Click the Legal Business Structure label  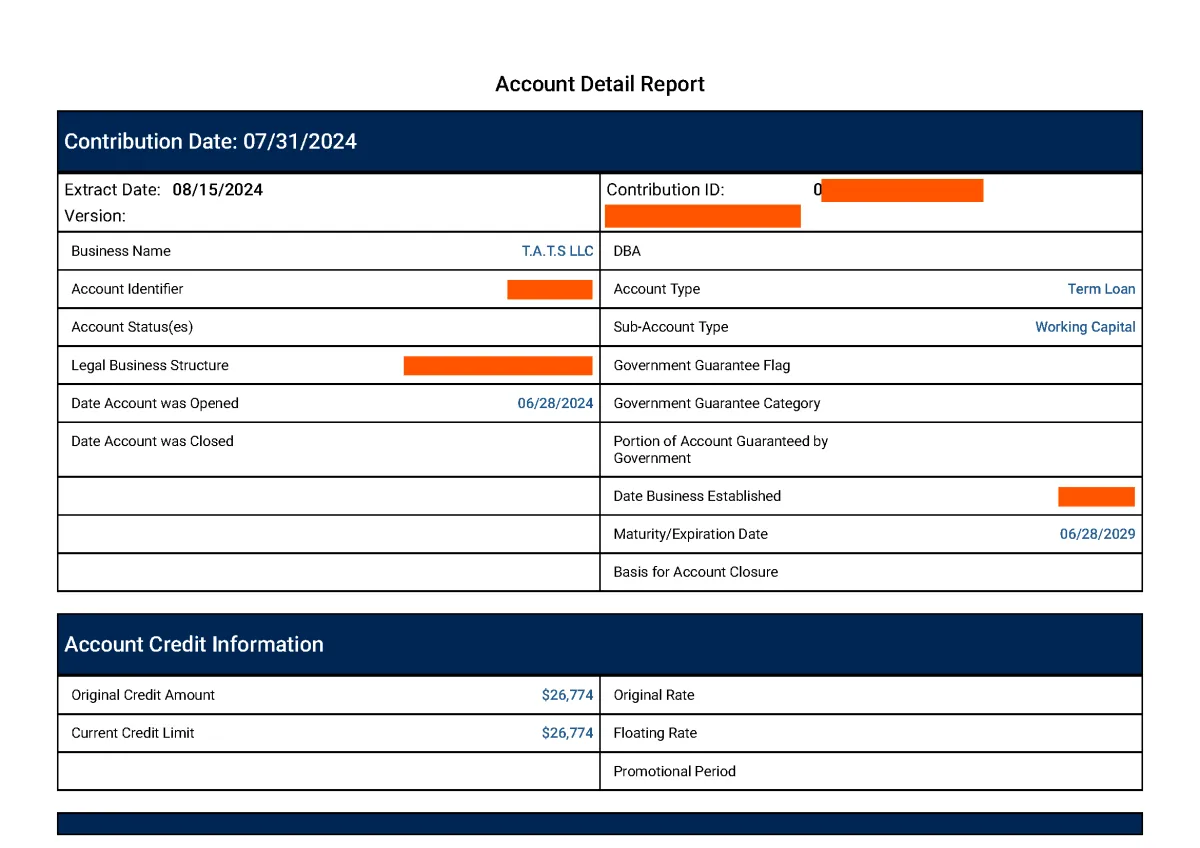pyautogui.click(x=150, y=365)
